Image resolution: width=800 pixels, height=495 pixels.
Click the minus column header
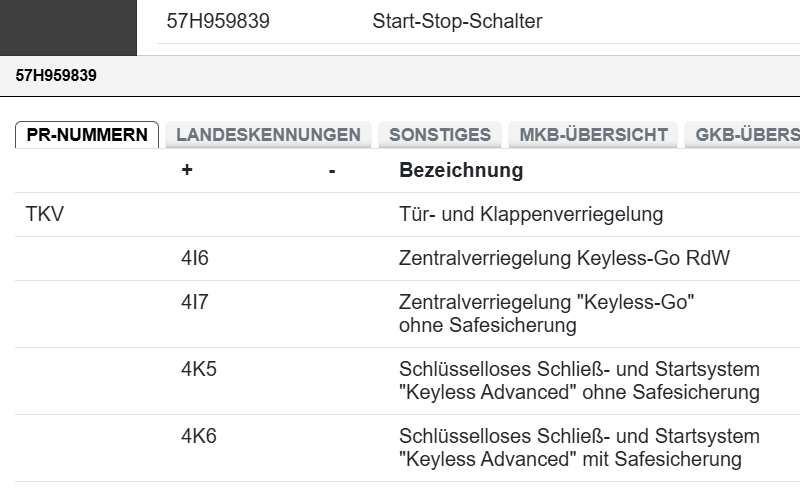(331, 171)
